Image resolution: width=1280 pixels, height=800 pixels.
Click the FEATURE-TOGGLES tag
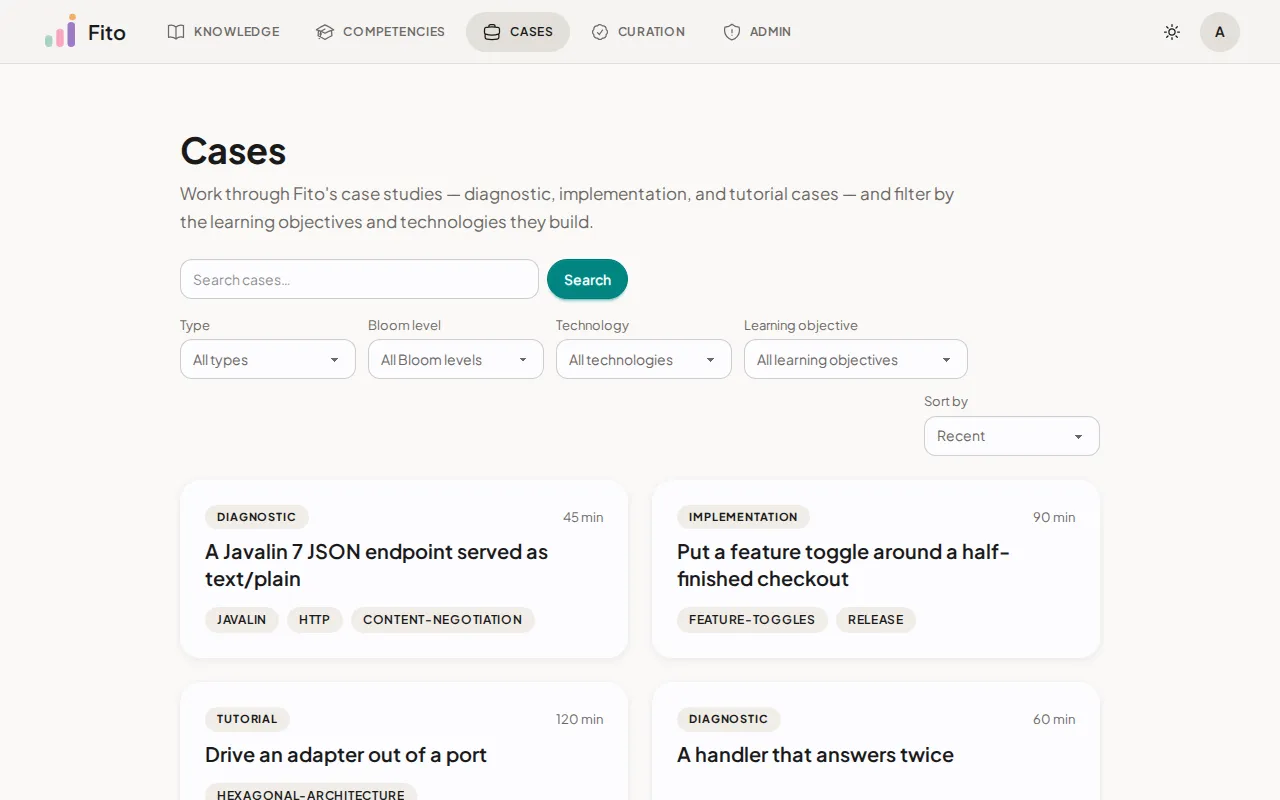point(752,620)
